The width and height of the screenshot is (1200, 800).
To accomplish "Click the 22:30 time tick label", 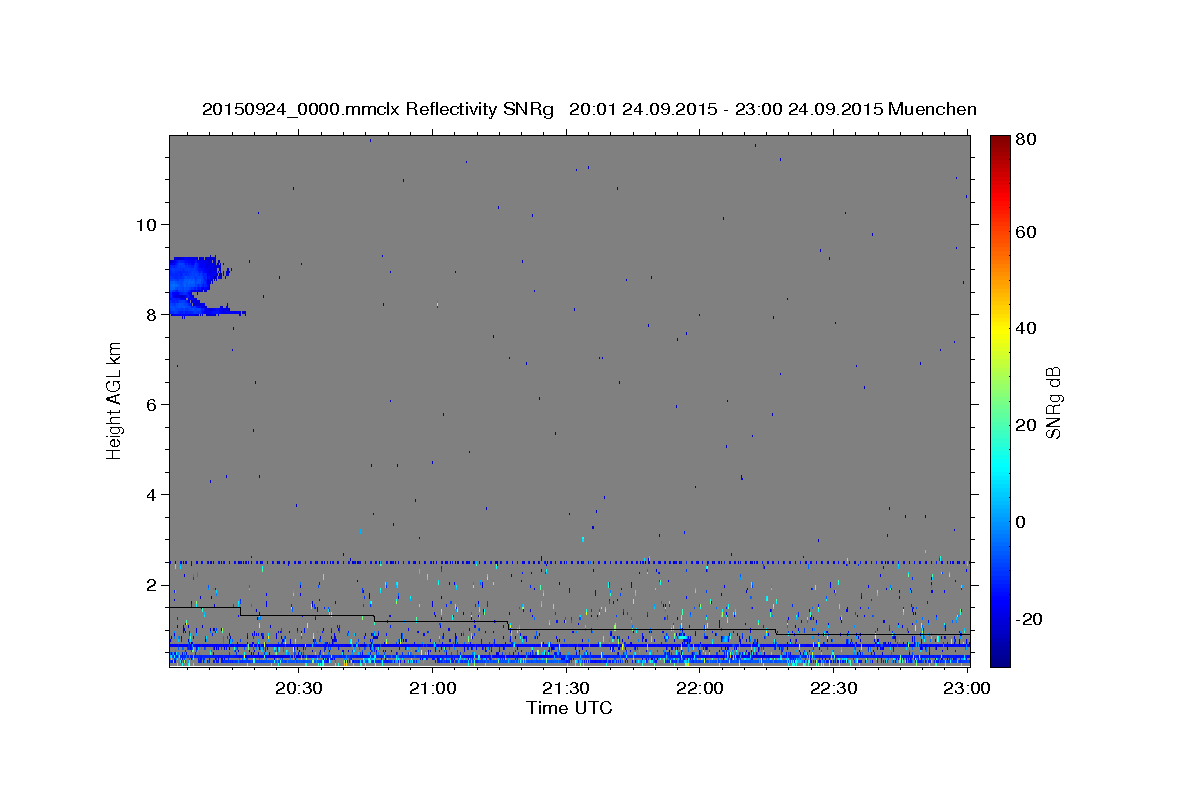I will (x=834, y=688).
